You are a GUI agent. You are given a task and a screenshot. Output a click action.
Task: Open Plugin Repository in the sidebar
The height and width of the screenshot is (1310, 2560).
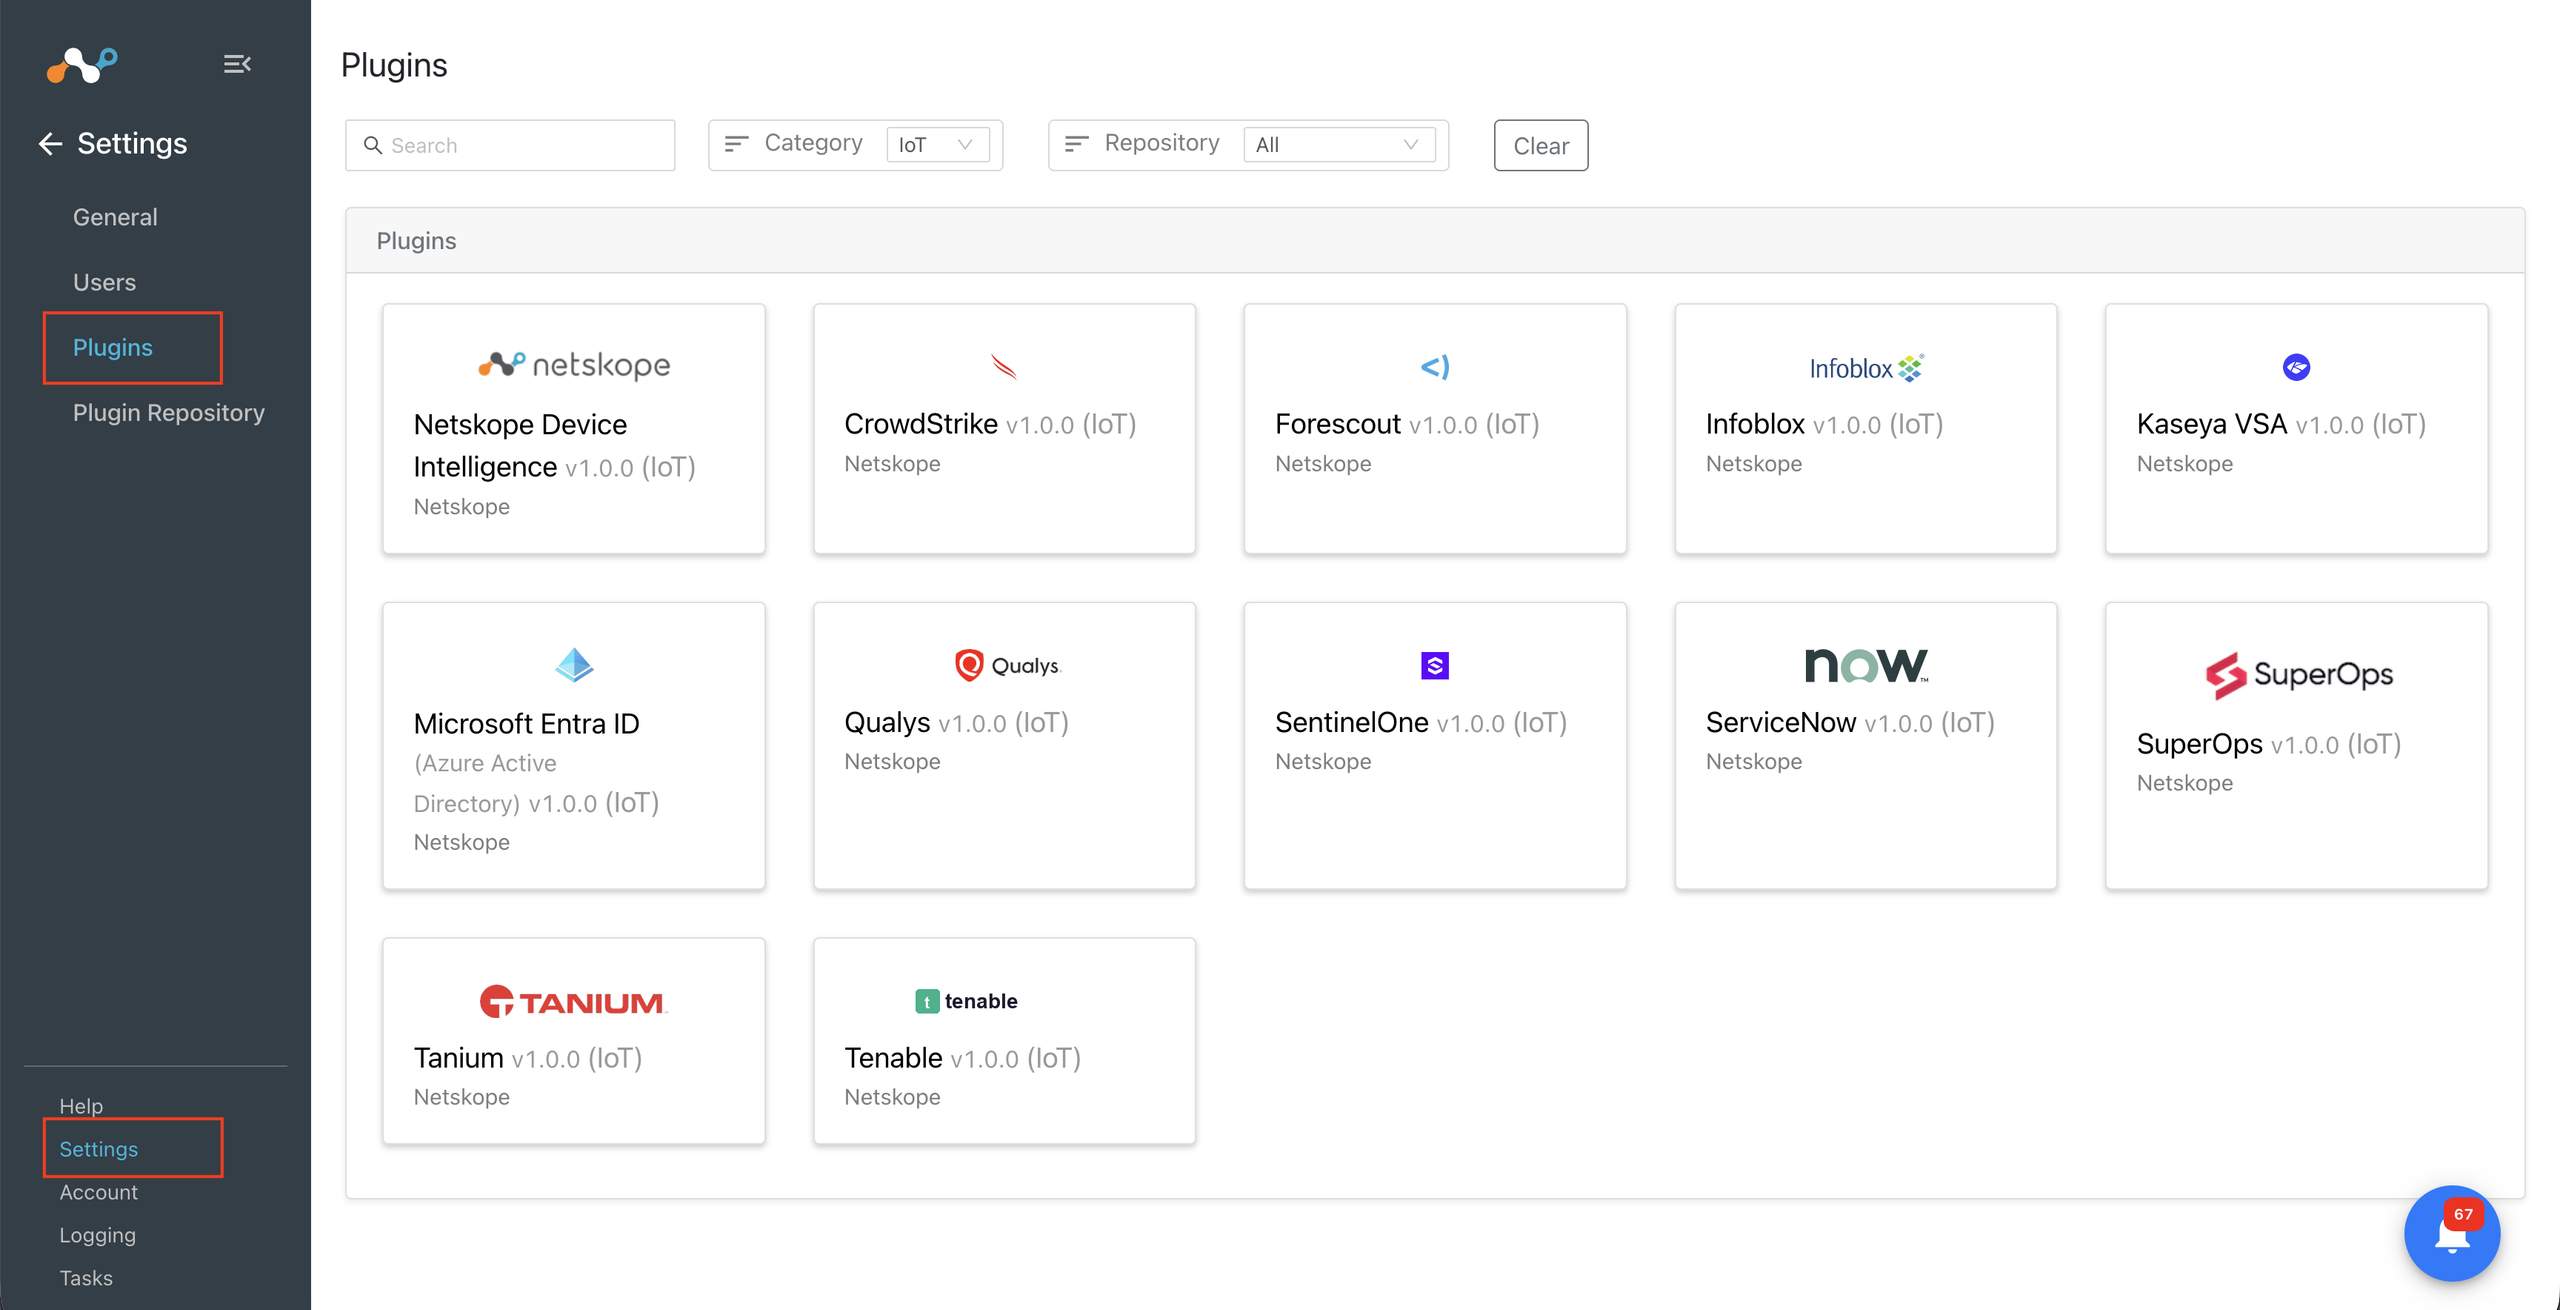click(169, 413)
